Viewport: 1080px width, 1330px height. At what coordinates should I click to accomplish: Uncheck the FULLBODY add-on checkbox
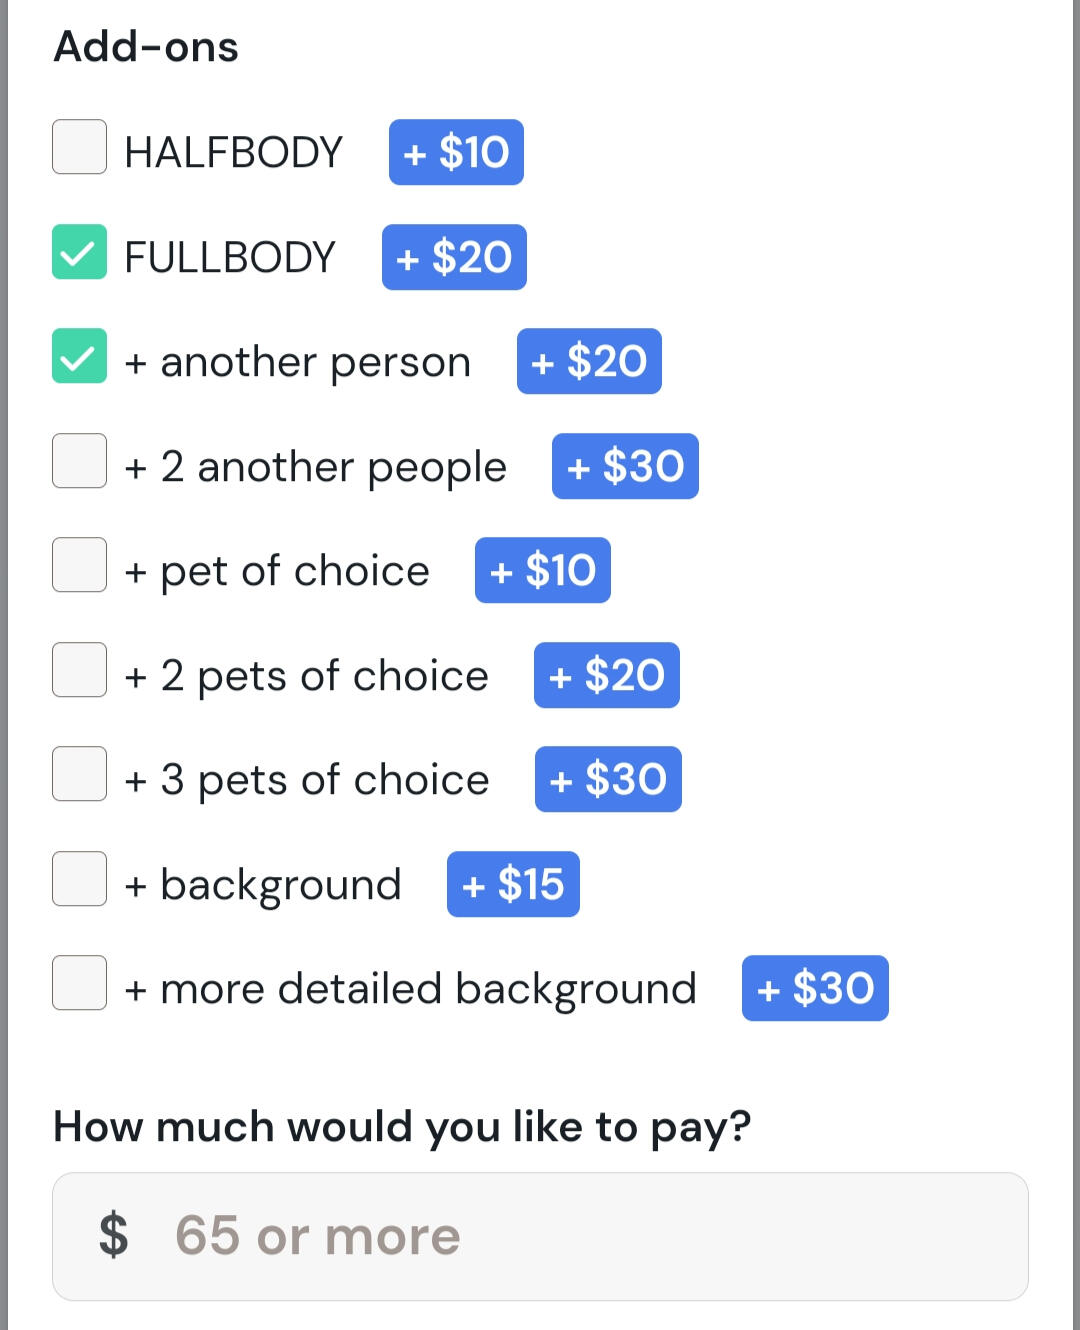point(80,251)
